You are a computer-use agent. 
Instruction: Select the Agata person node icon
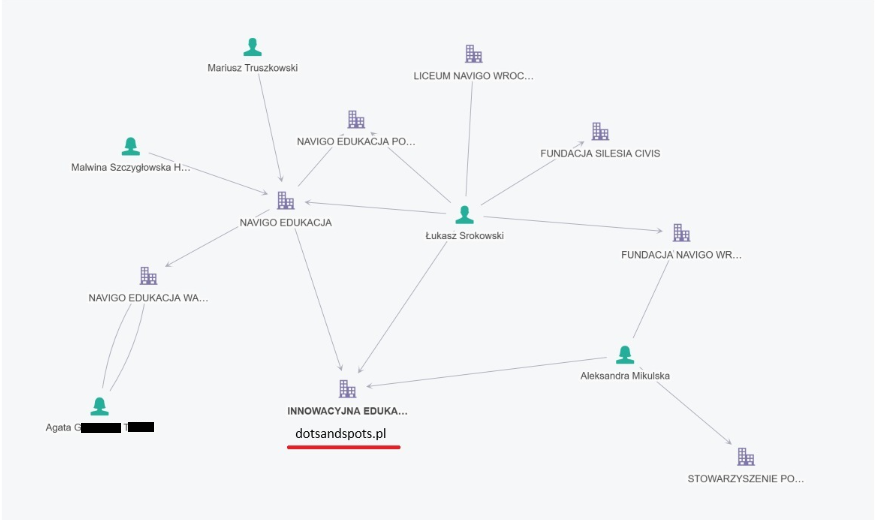(x=100, y=406)
